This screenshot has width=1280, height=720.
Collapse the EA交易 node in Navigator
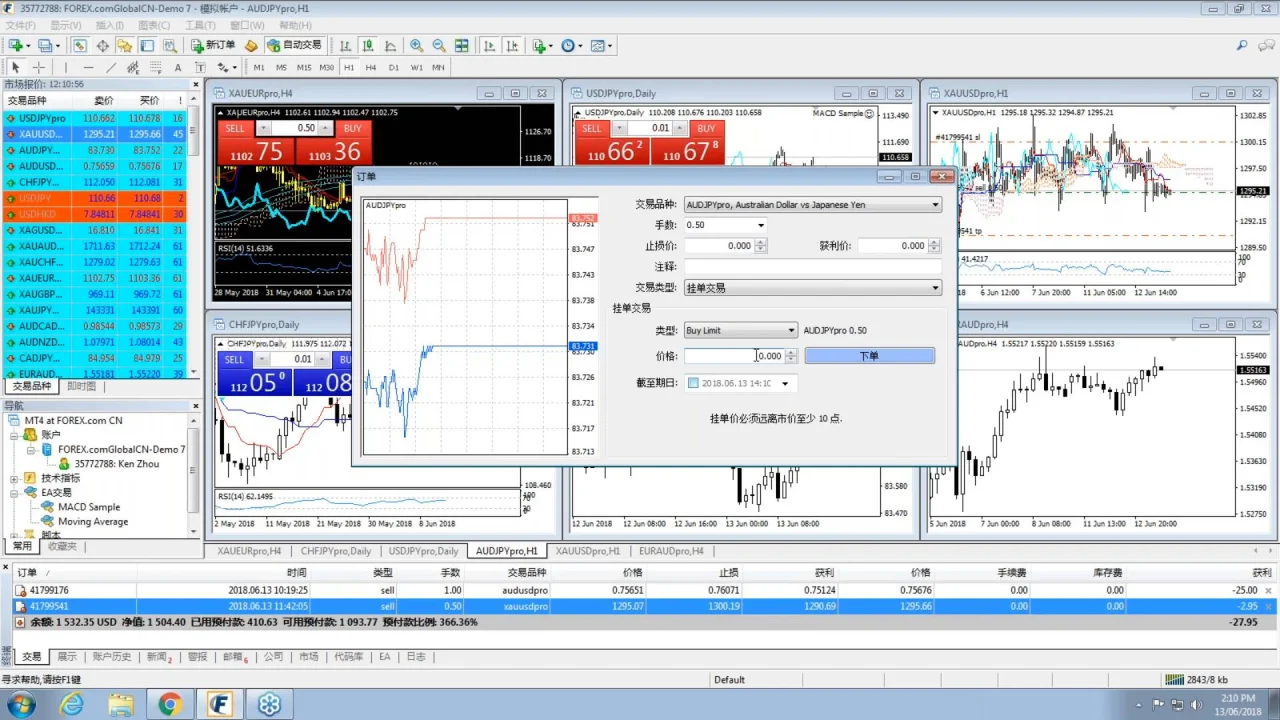[15, 492]
